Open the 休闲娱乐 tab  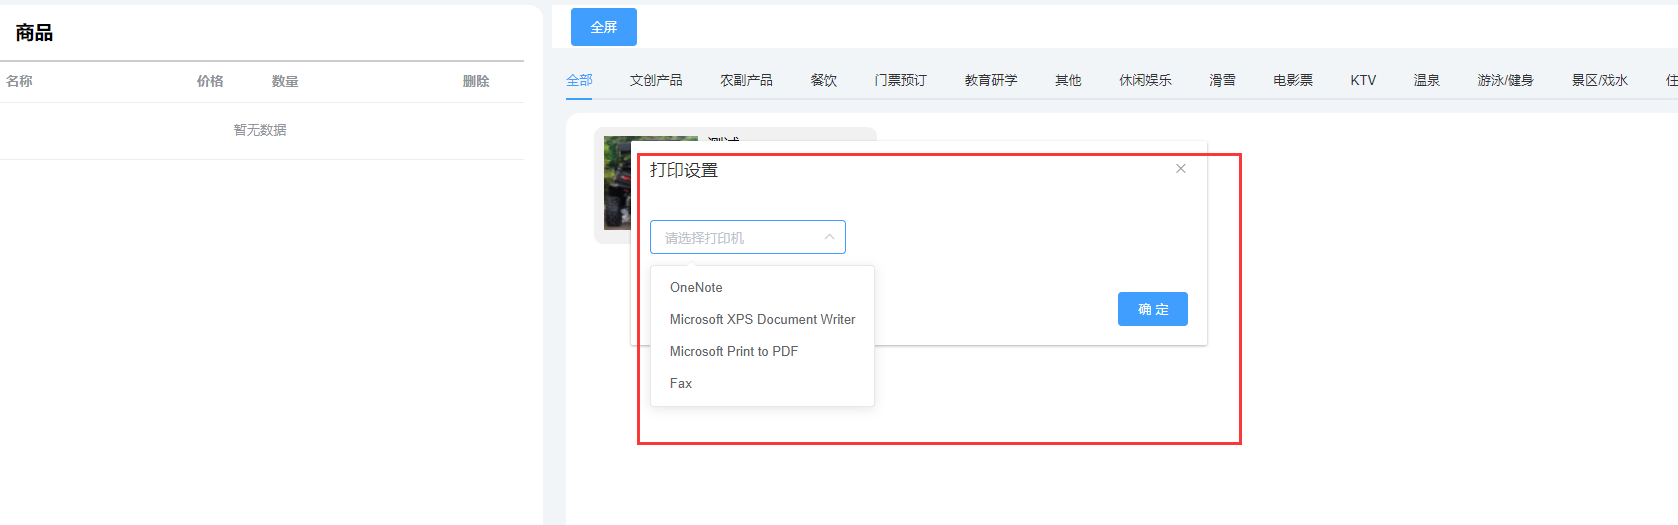tap(1145, 80)
